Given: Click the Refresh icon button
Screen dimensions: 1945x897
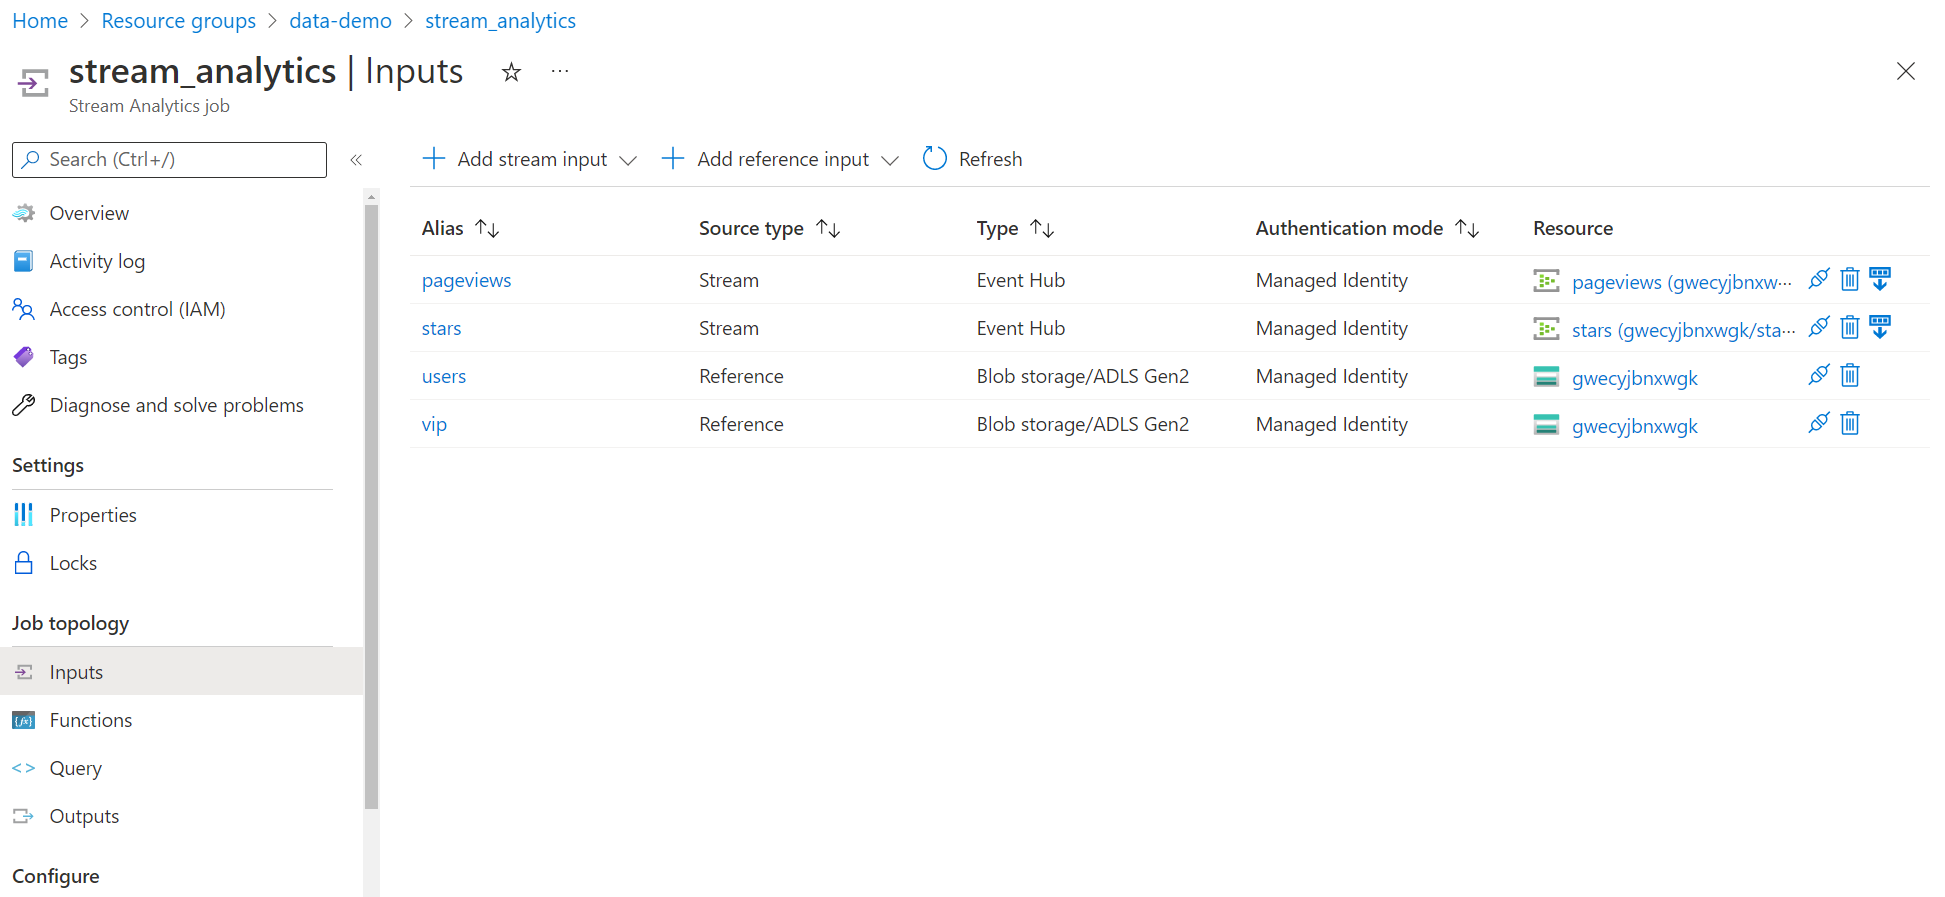Looking at the screenshot, I should 935,159.
